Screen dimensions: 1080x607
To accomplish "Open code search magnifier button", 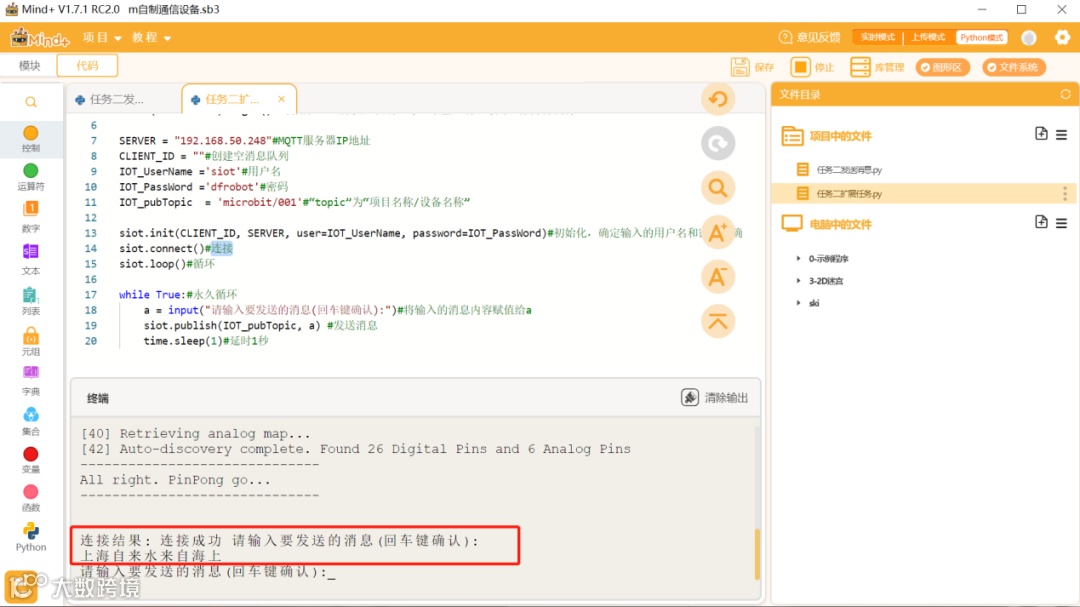I will (x=718, y=187).
